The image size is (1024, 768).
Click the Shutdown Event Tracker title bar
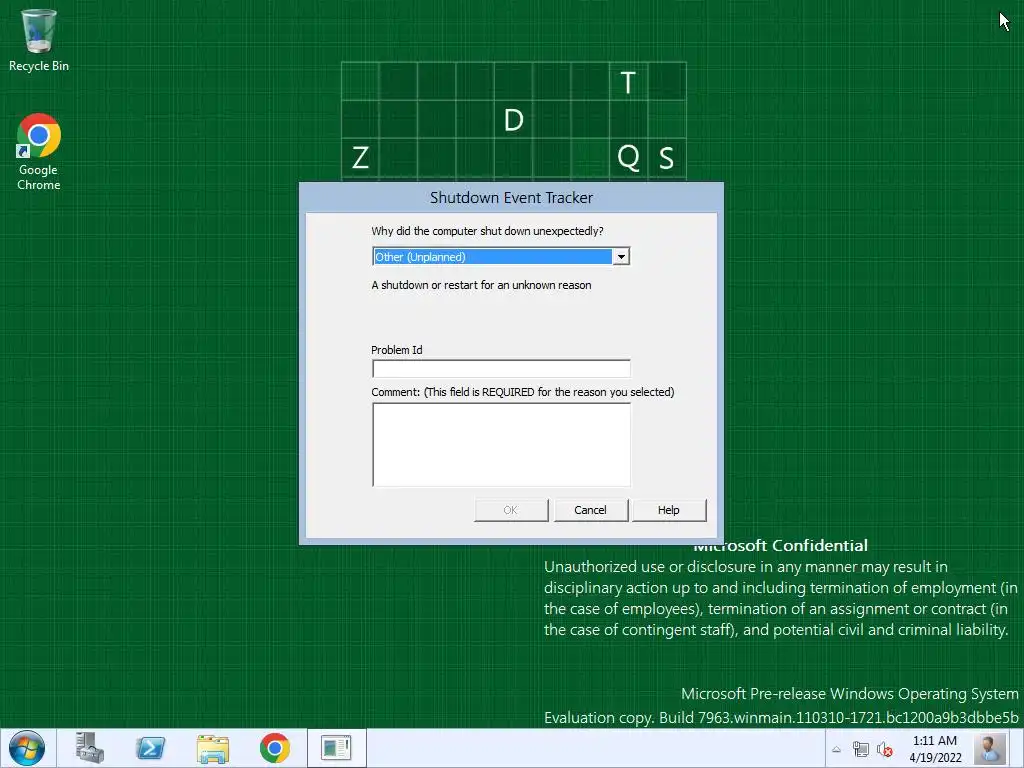[x=511, y=198]
